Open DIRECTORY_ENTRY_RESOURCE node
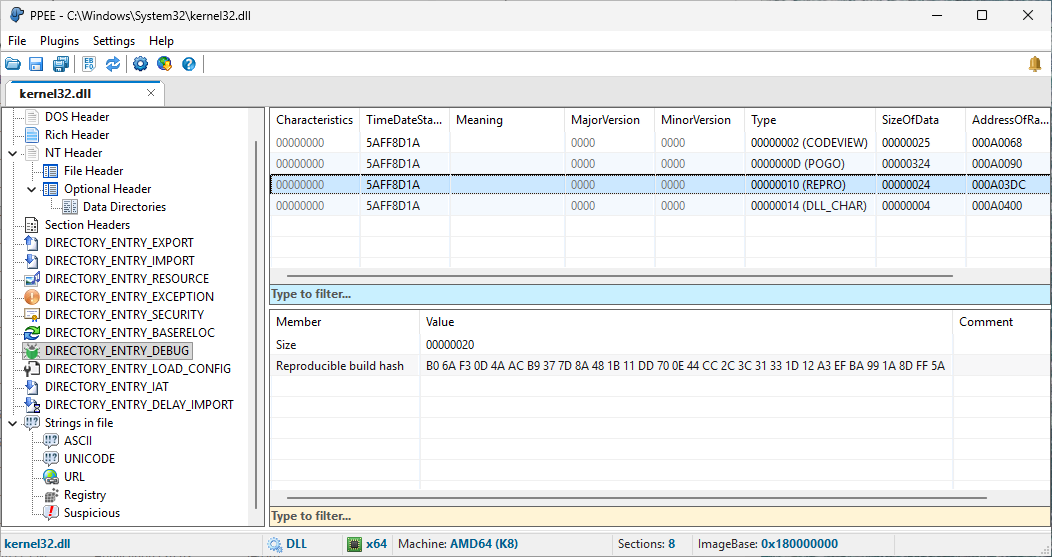The image size is (1052, 557). [x=127, y=279]
